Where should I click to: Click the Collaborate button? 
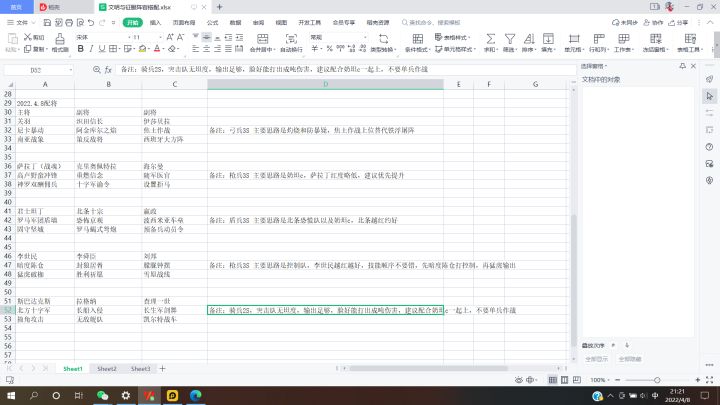[653, 22]
